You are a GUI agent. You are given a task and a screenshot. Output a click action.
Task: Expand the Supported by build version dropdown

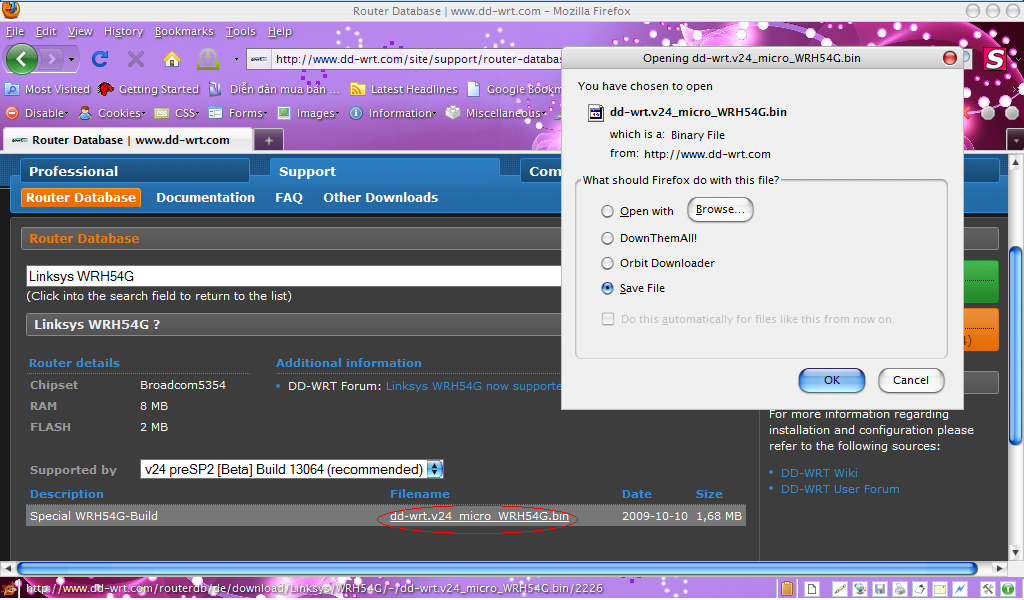tap(435, 469)
